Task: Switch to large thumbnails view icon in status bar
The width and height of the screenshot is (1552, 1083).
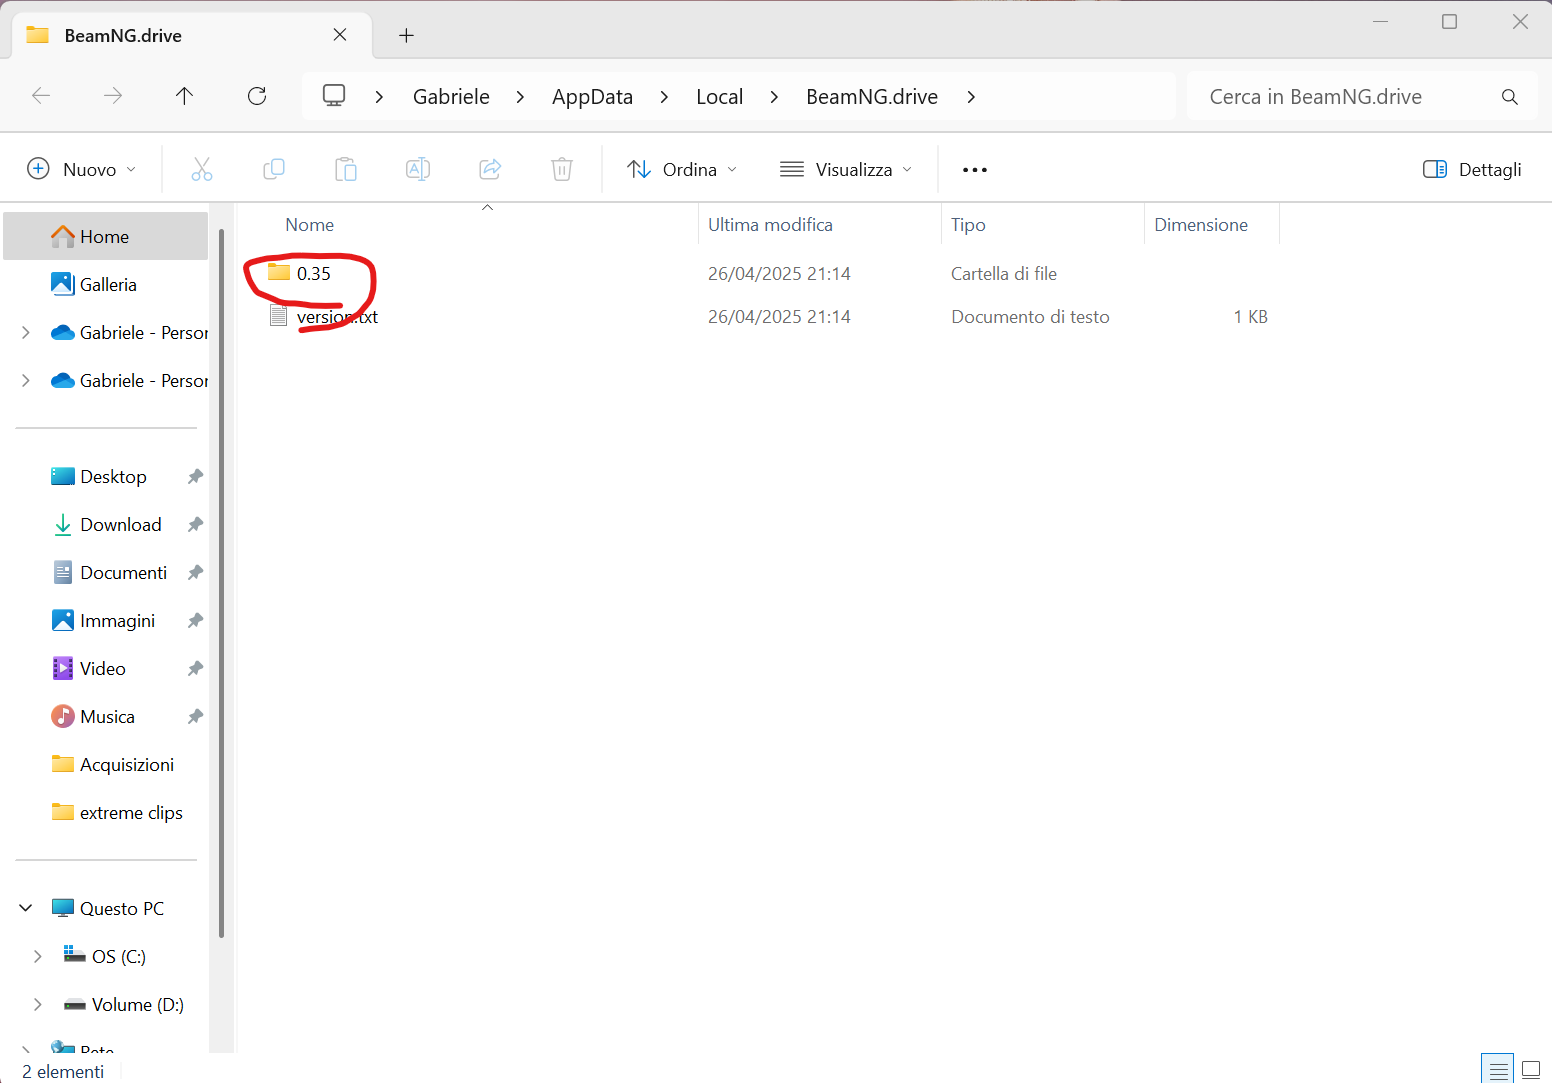Action: point(1531,1069)
